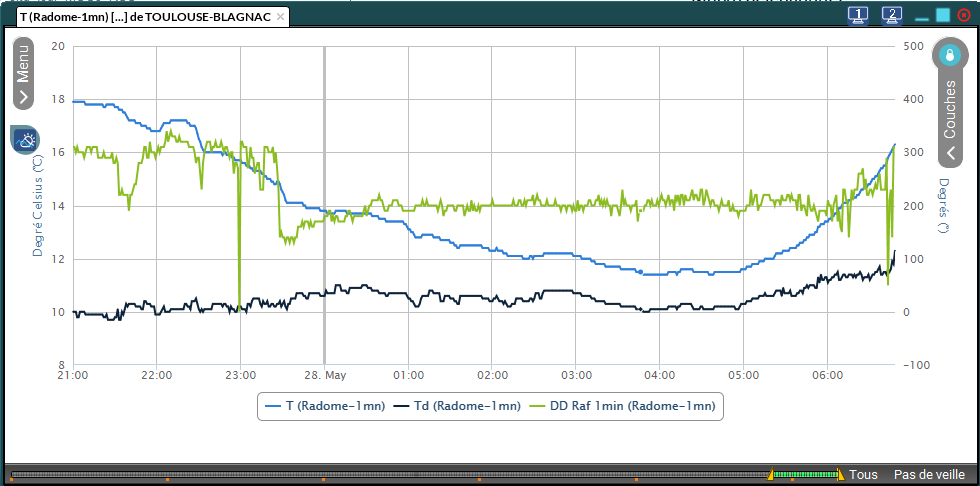Viewport: 980px width, 486px height.
Task: Maximize the window with the cyan square
Action: (942, 15)
